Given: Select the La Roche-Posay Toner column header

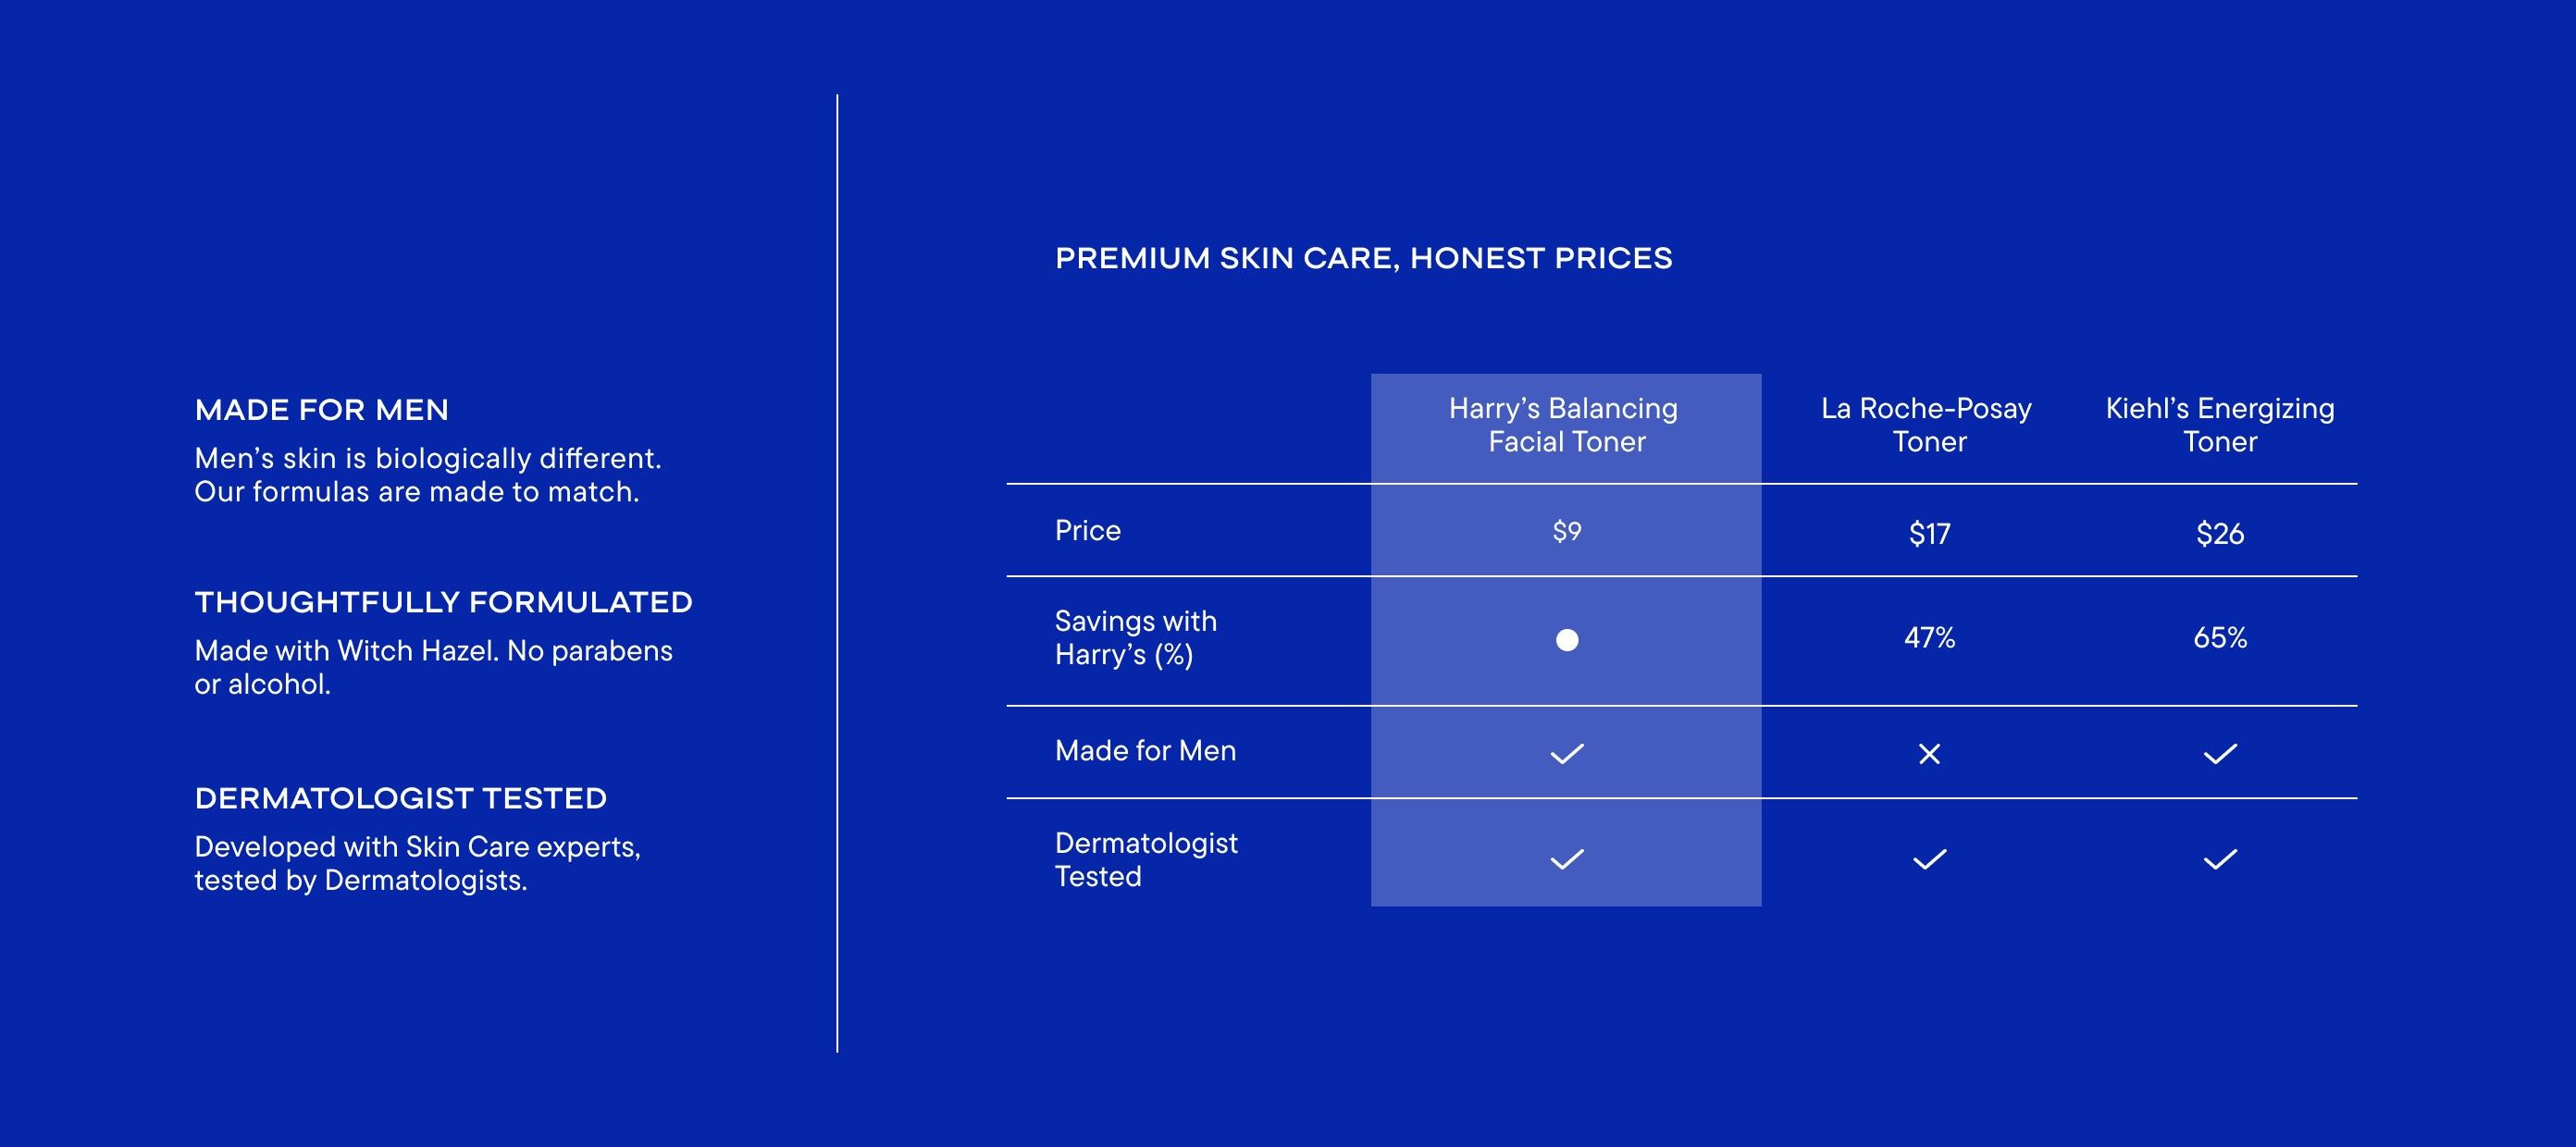Looking at the screenshot, I should pos(1927,425).
